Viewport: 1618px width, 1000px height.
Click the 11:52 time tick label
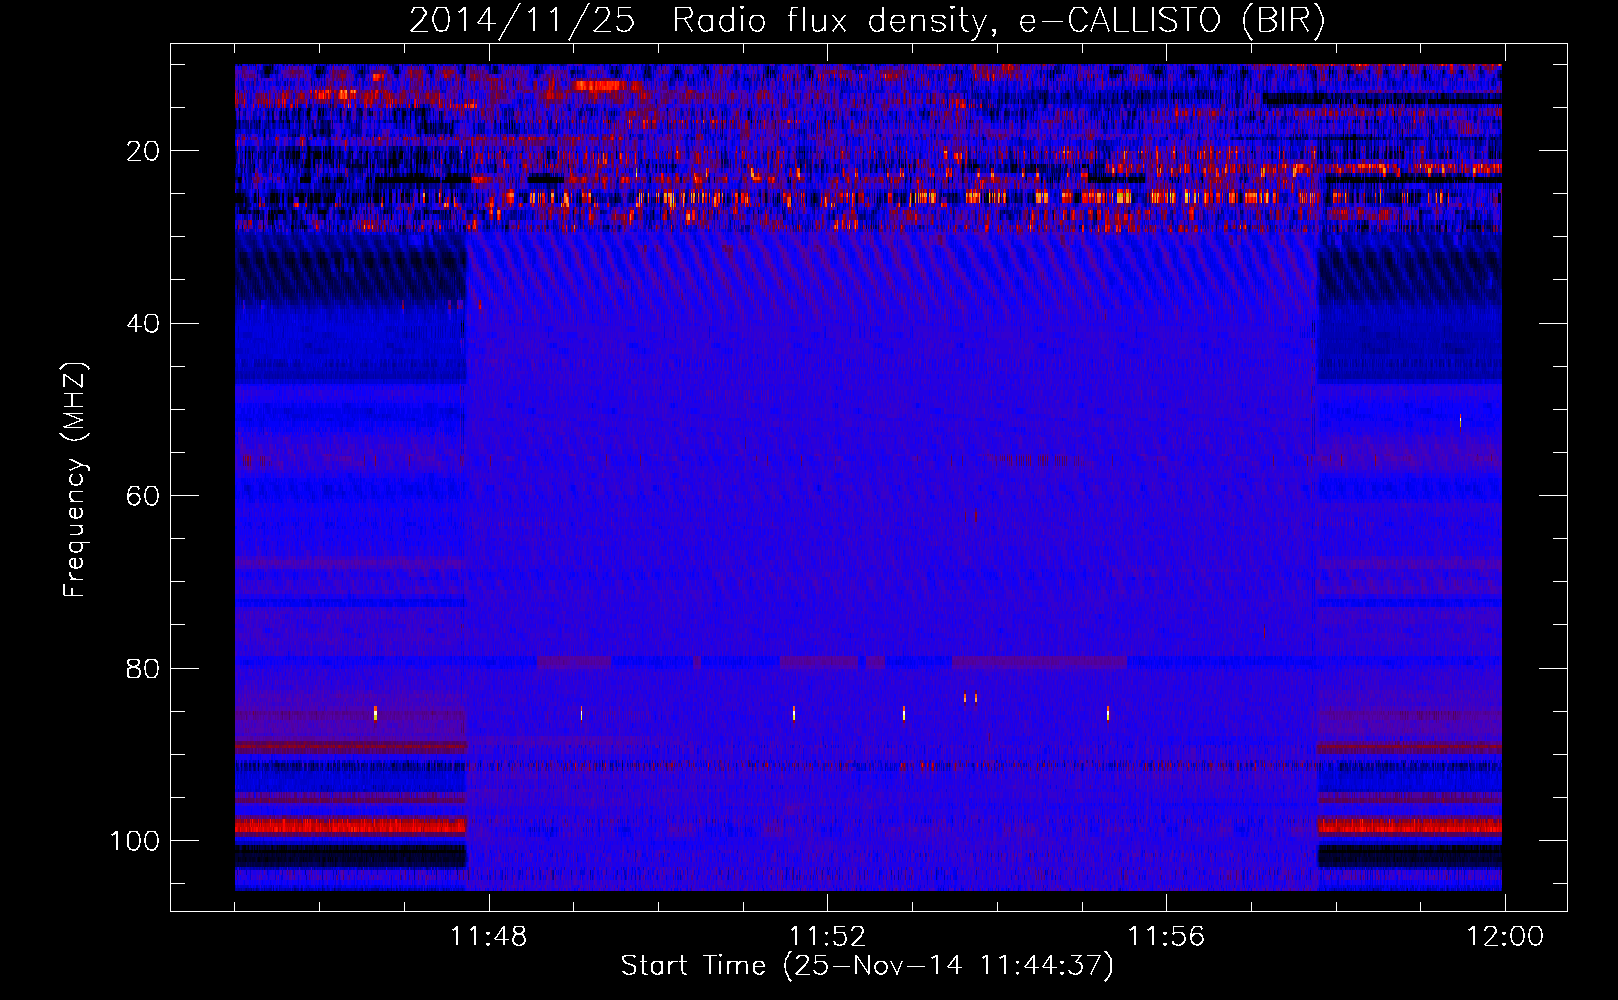[x=827, y=937]
